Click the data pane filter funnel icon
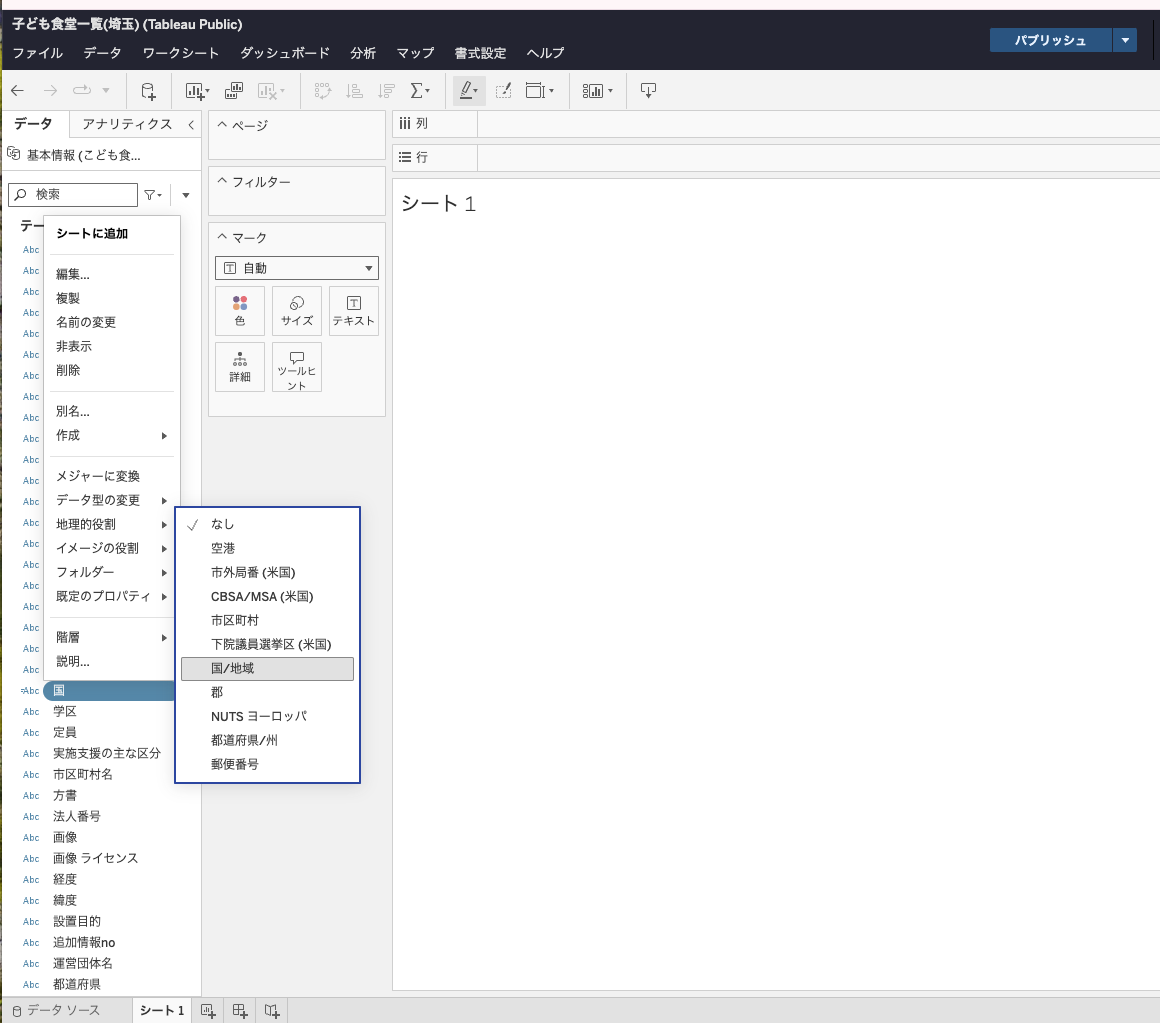 153,195
